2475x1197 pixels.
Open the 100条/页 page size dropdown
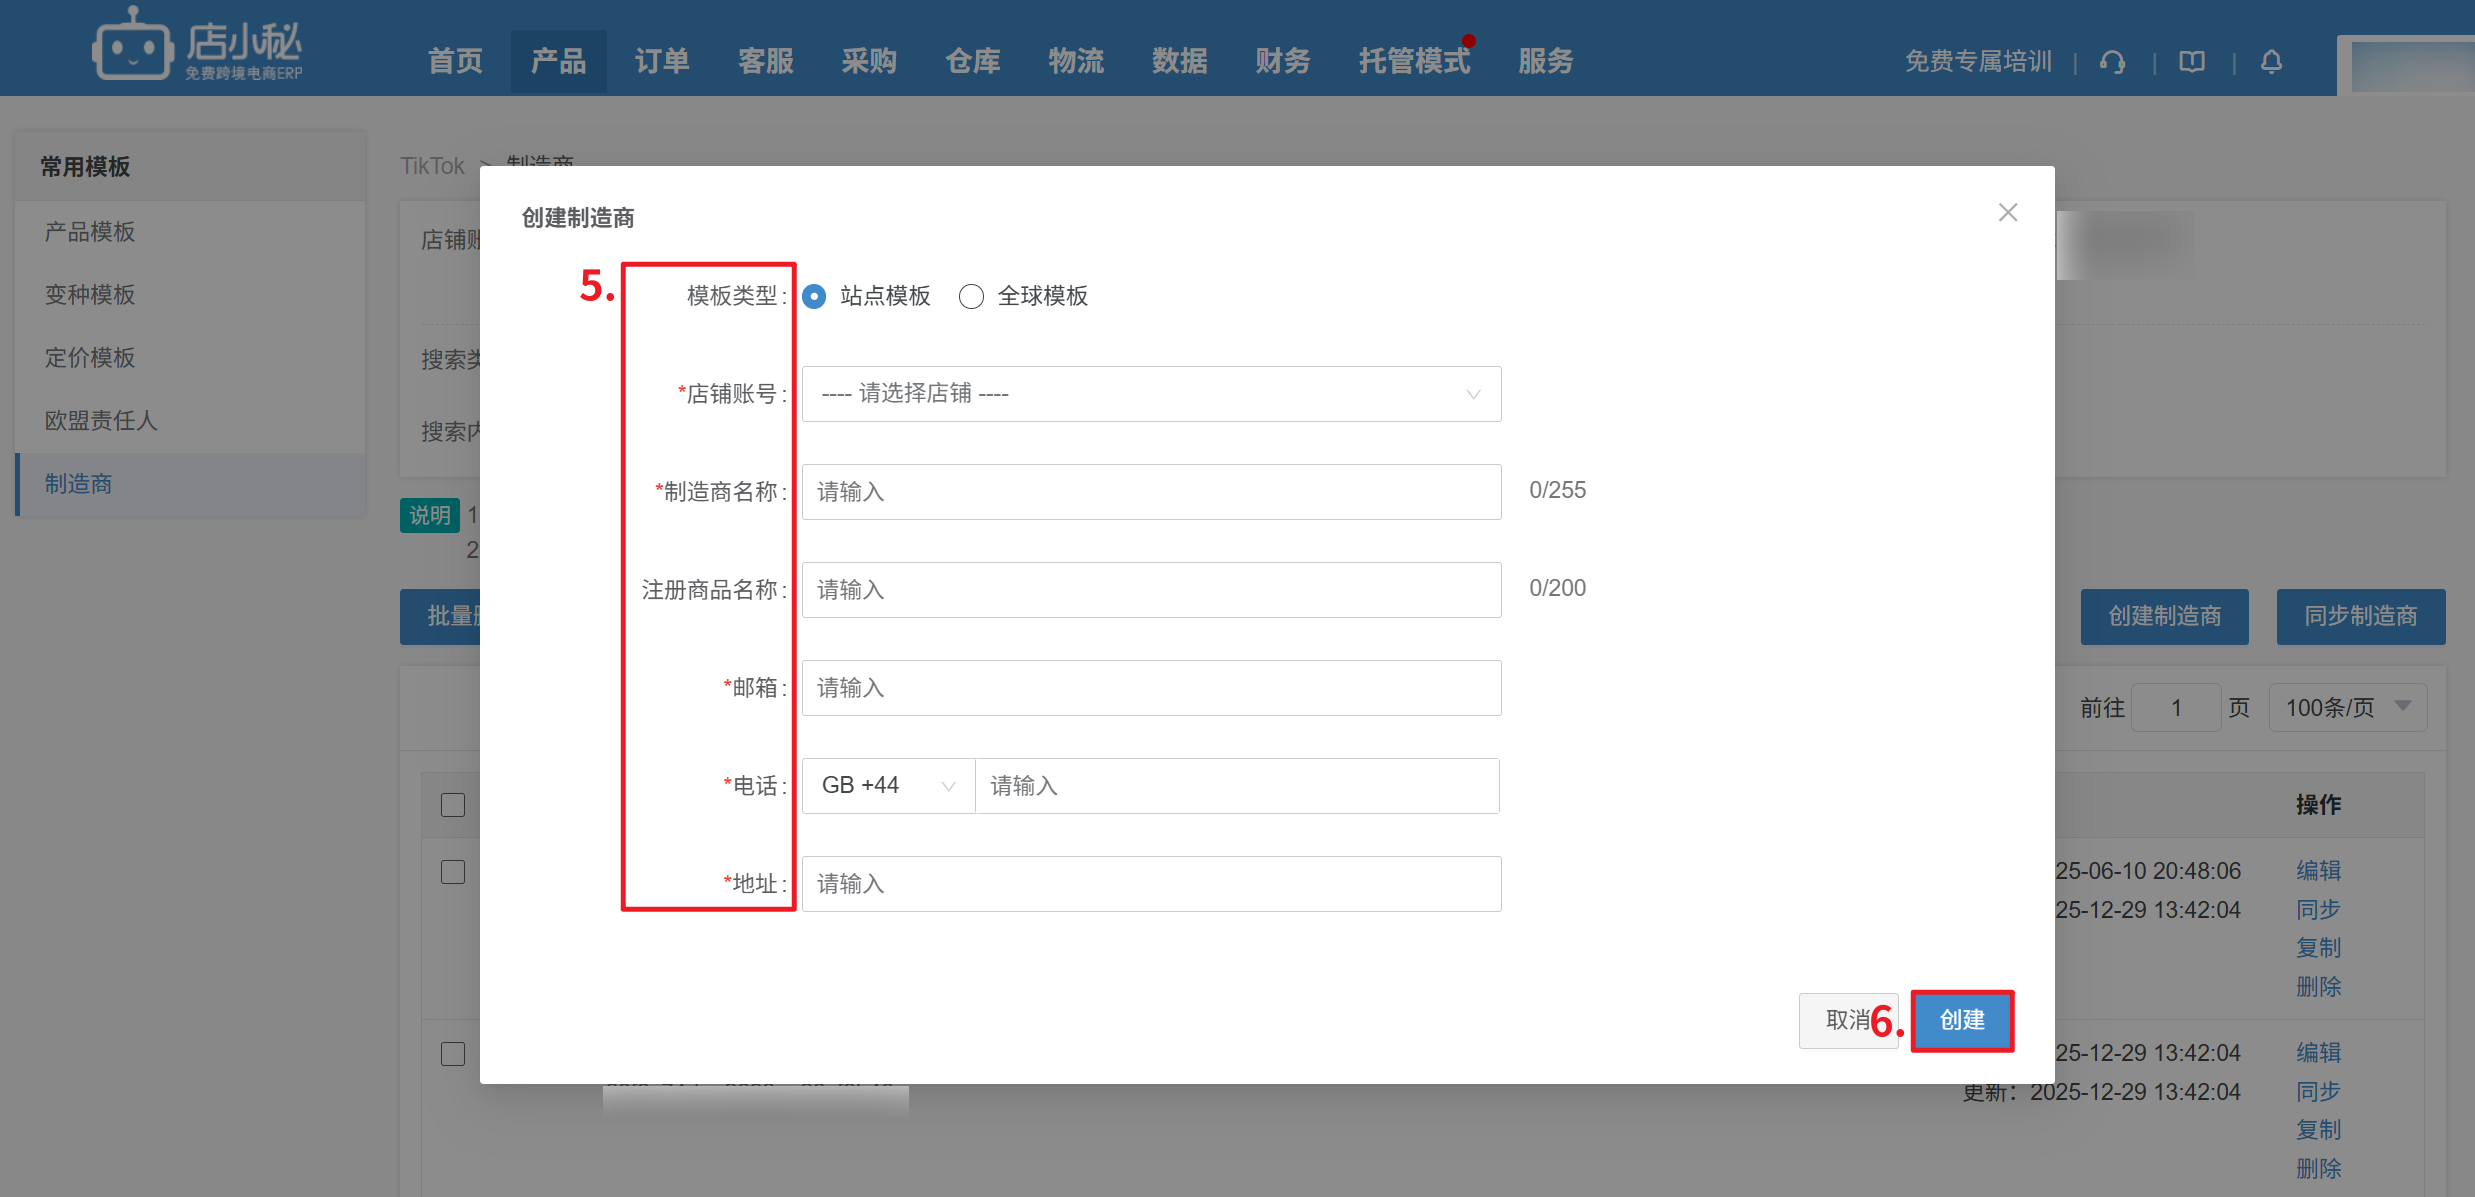[x=2346, y=708]
